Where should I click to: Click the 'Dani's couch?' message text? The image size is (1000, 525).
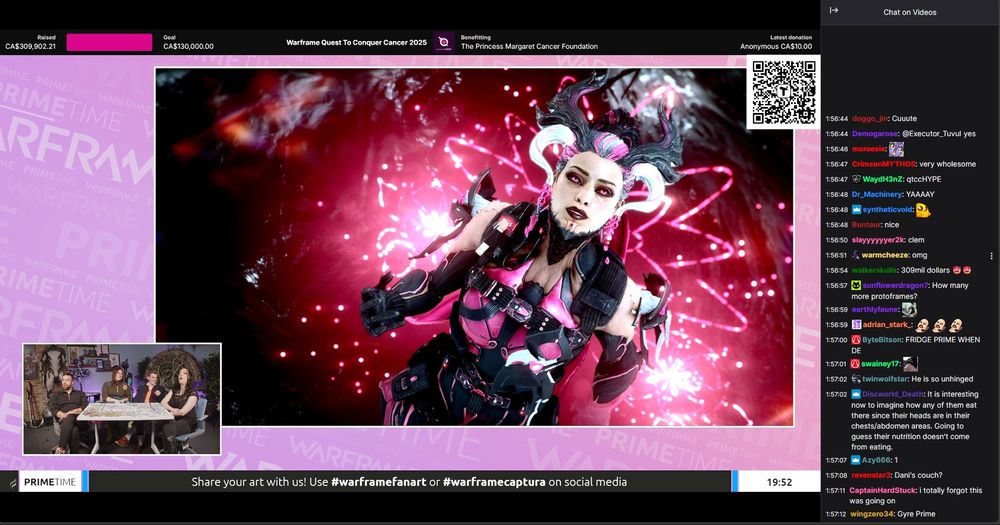(920, 475)
